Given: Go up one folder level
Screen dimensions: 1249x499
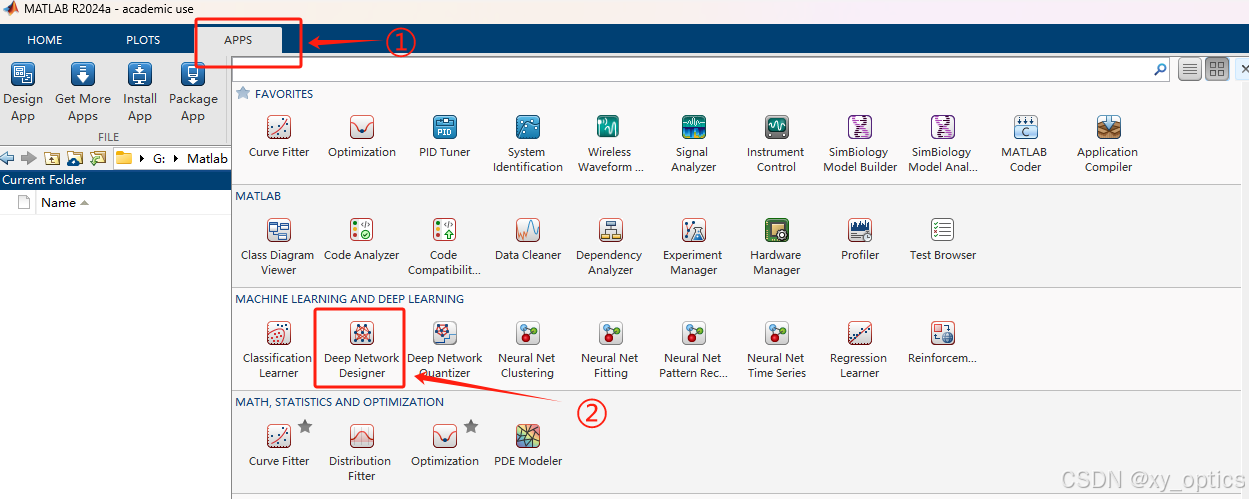Looking at the screenshot, I should point(51,158).
